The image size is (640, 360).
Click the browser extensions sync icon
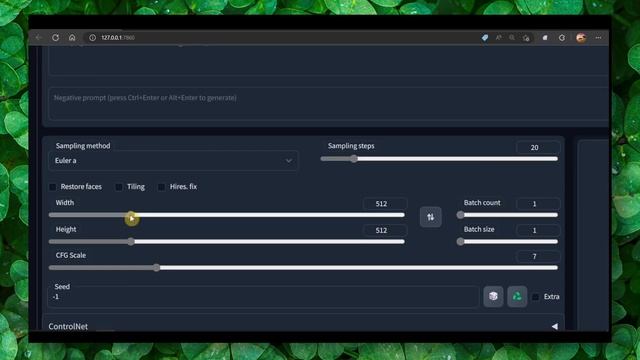click(x=562, y=38)
